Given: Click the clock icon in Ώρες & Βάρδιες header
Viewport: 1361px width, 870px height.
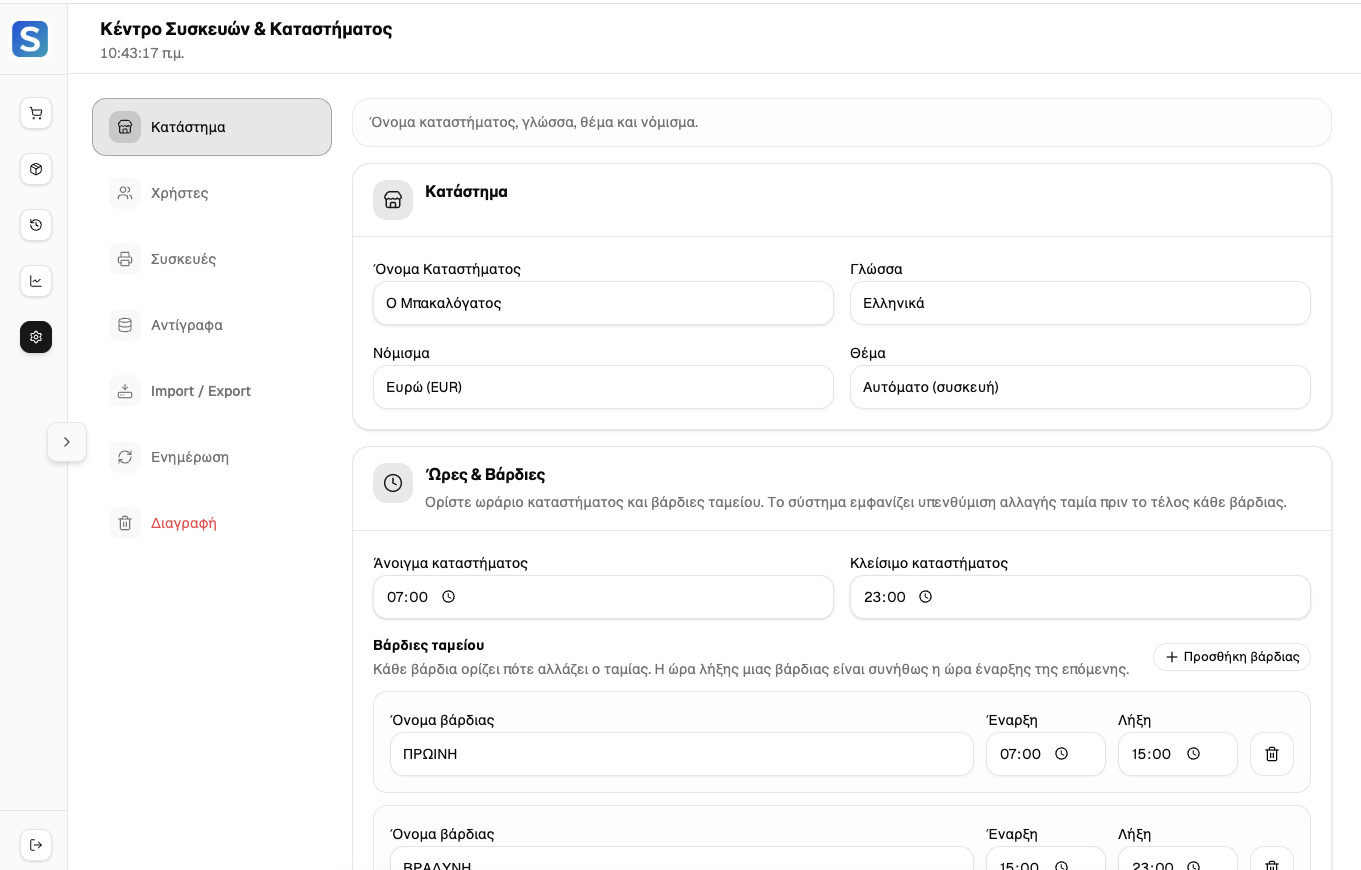Looking at the screenshot, I should pyautogui.click(x=393, y=483).
